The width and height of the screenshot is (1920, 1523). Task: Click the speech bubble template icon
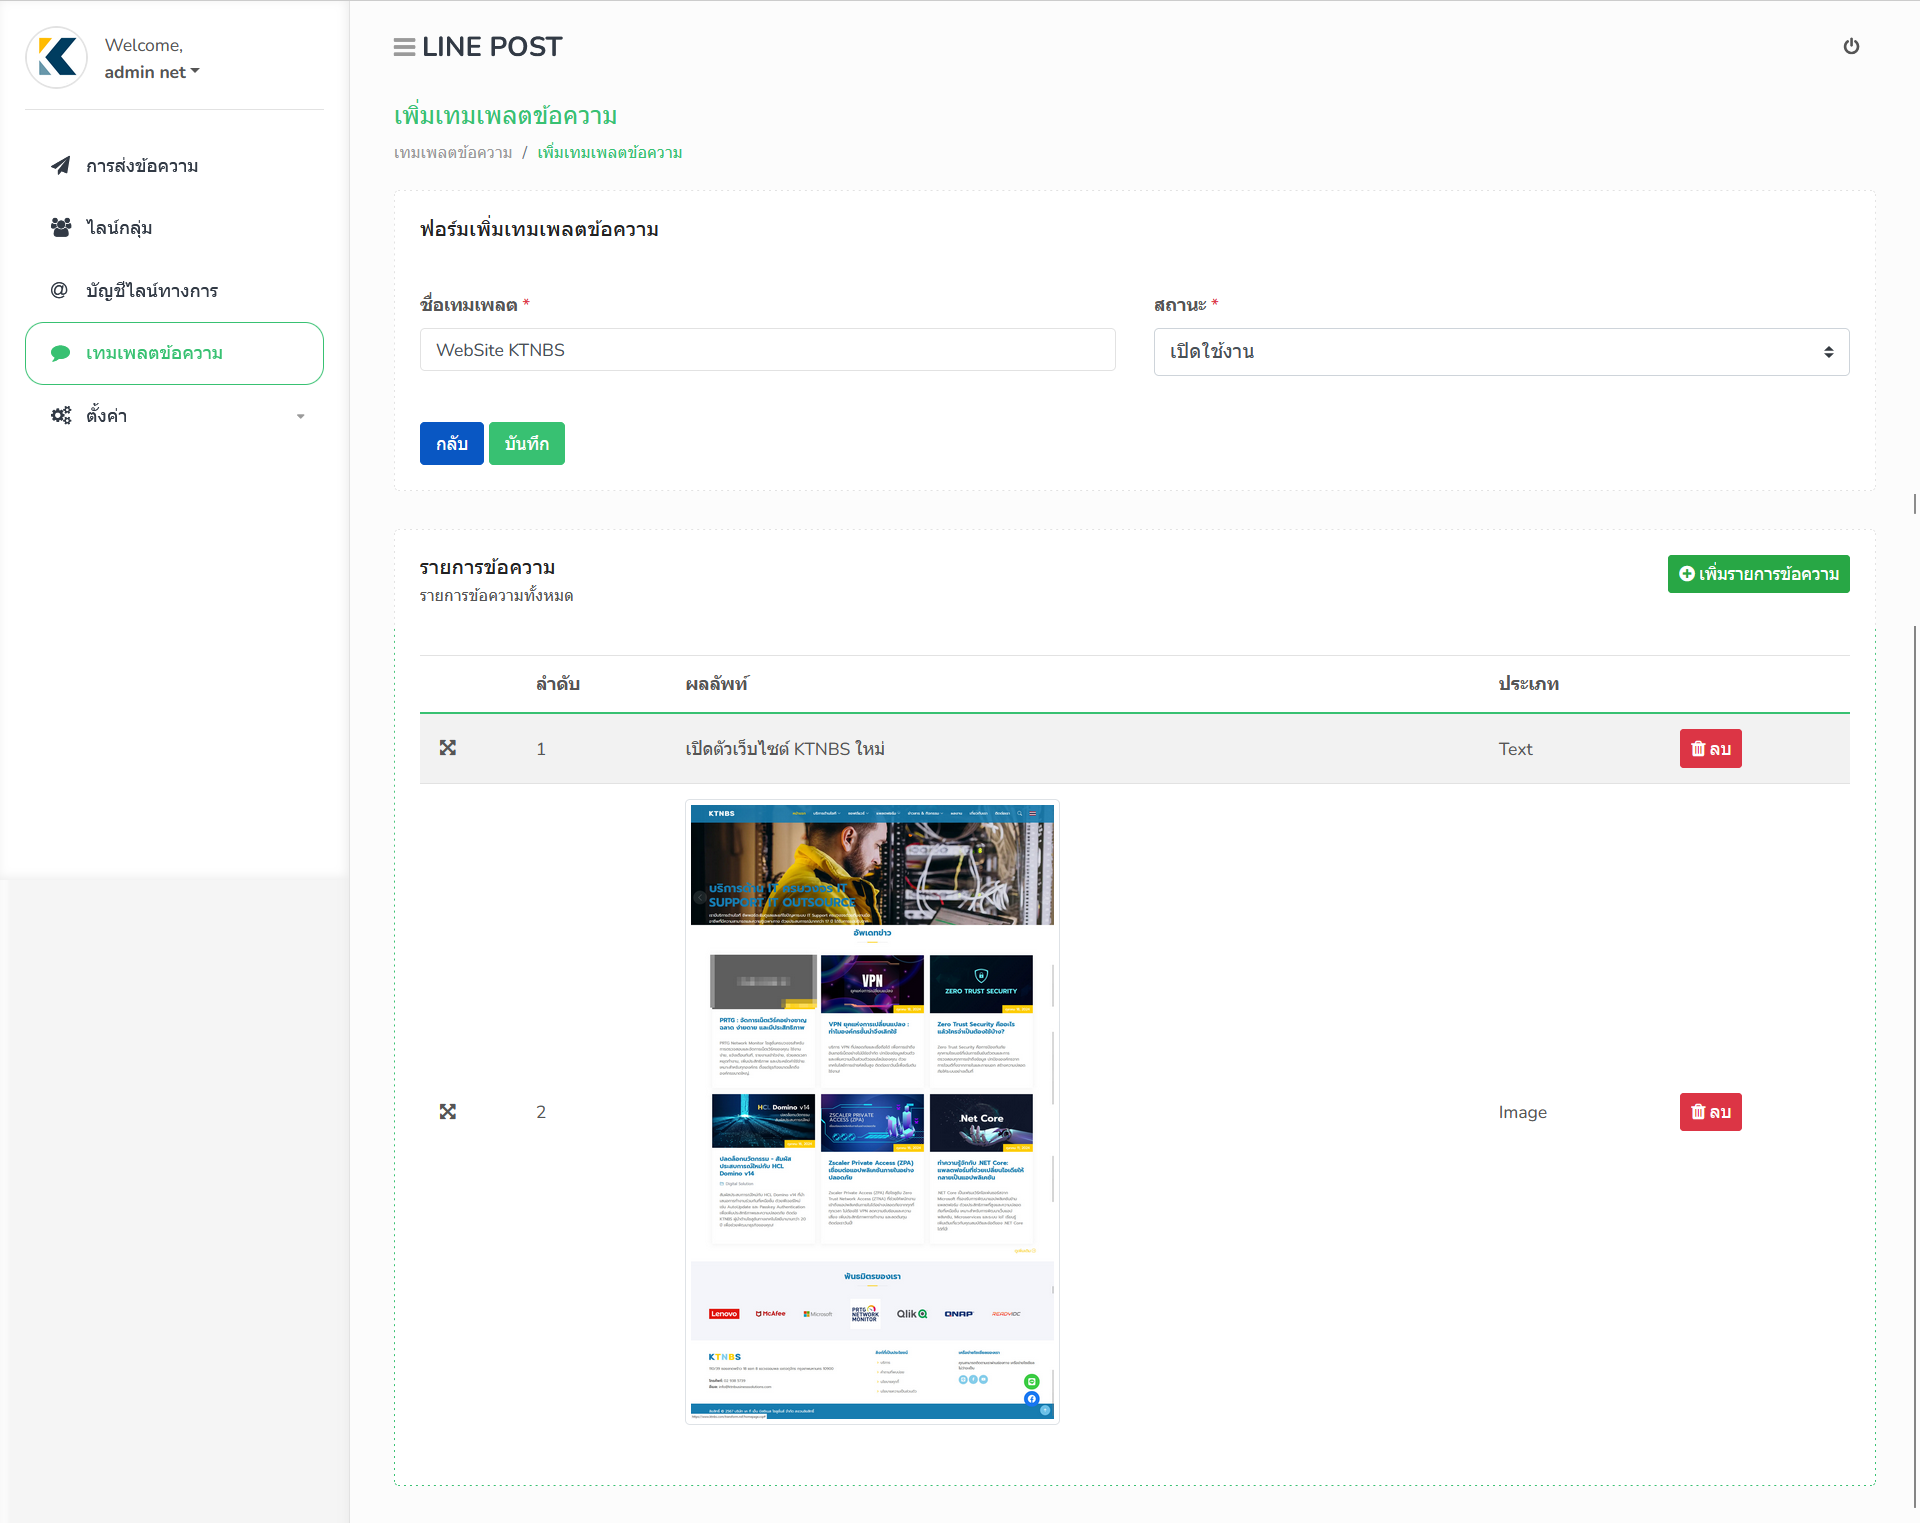[61, 353]
